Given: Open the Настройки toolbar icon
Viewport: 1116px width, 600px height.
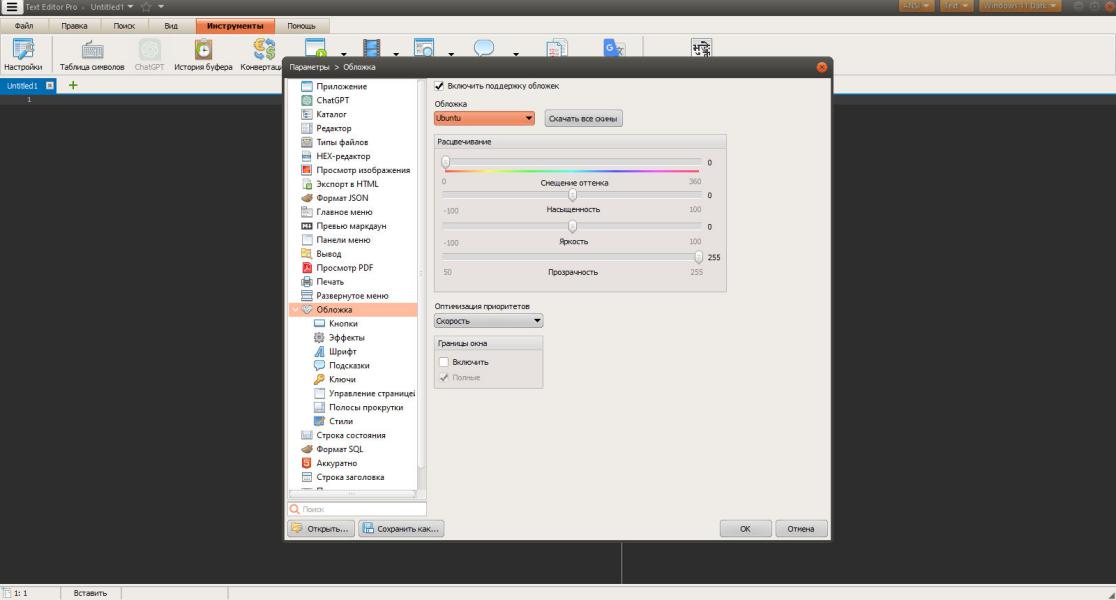Looking at the screenshot, I should click(23, 54).
